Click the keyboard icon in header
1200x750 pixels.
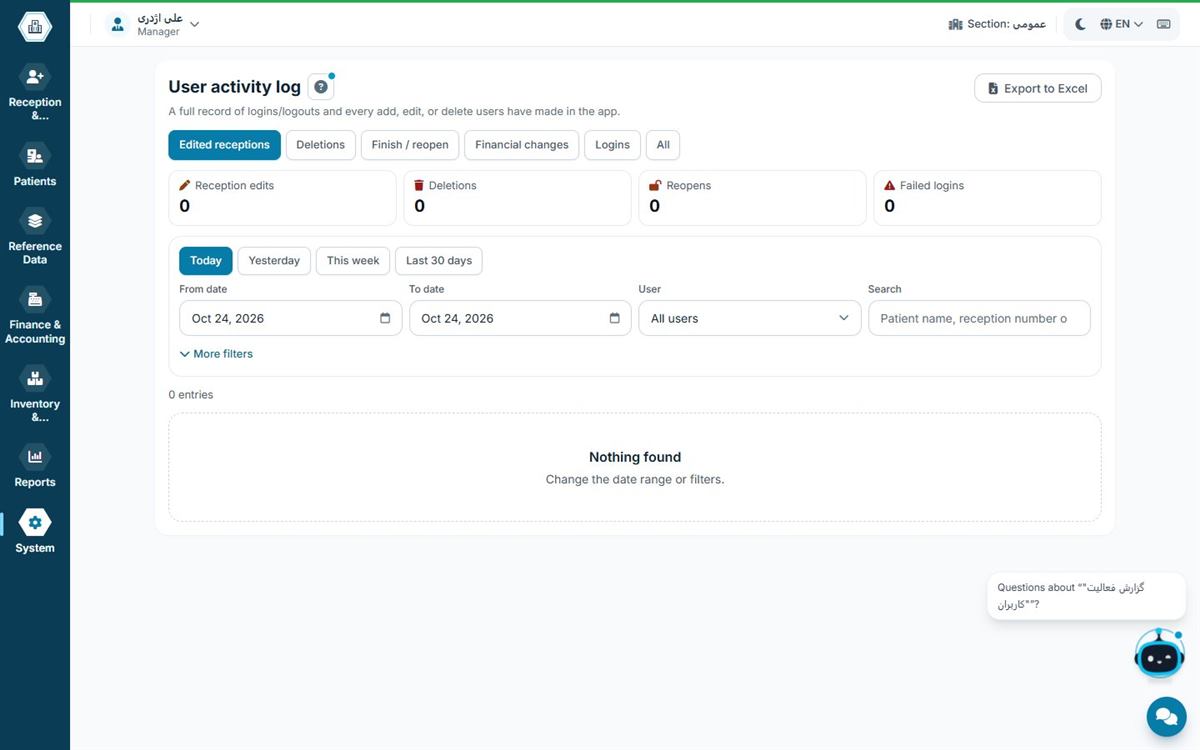pyautogui.click(x=1164, y=24)
